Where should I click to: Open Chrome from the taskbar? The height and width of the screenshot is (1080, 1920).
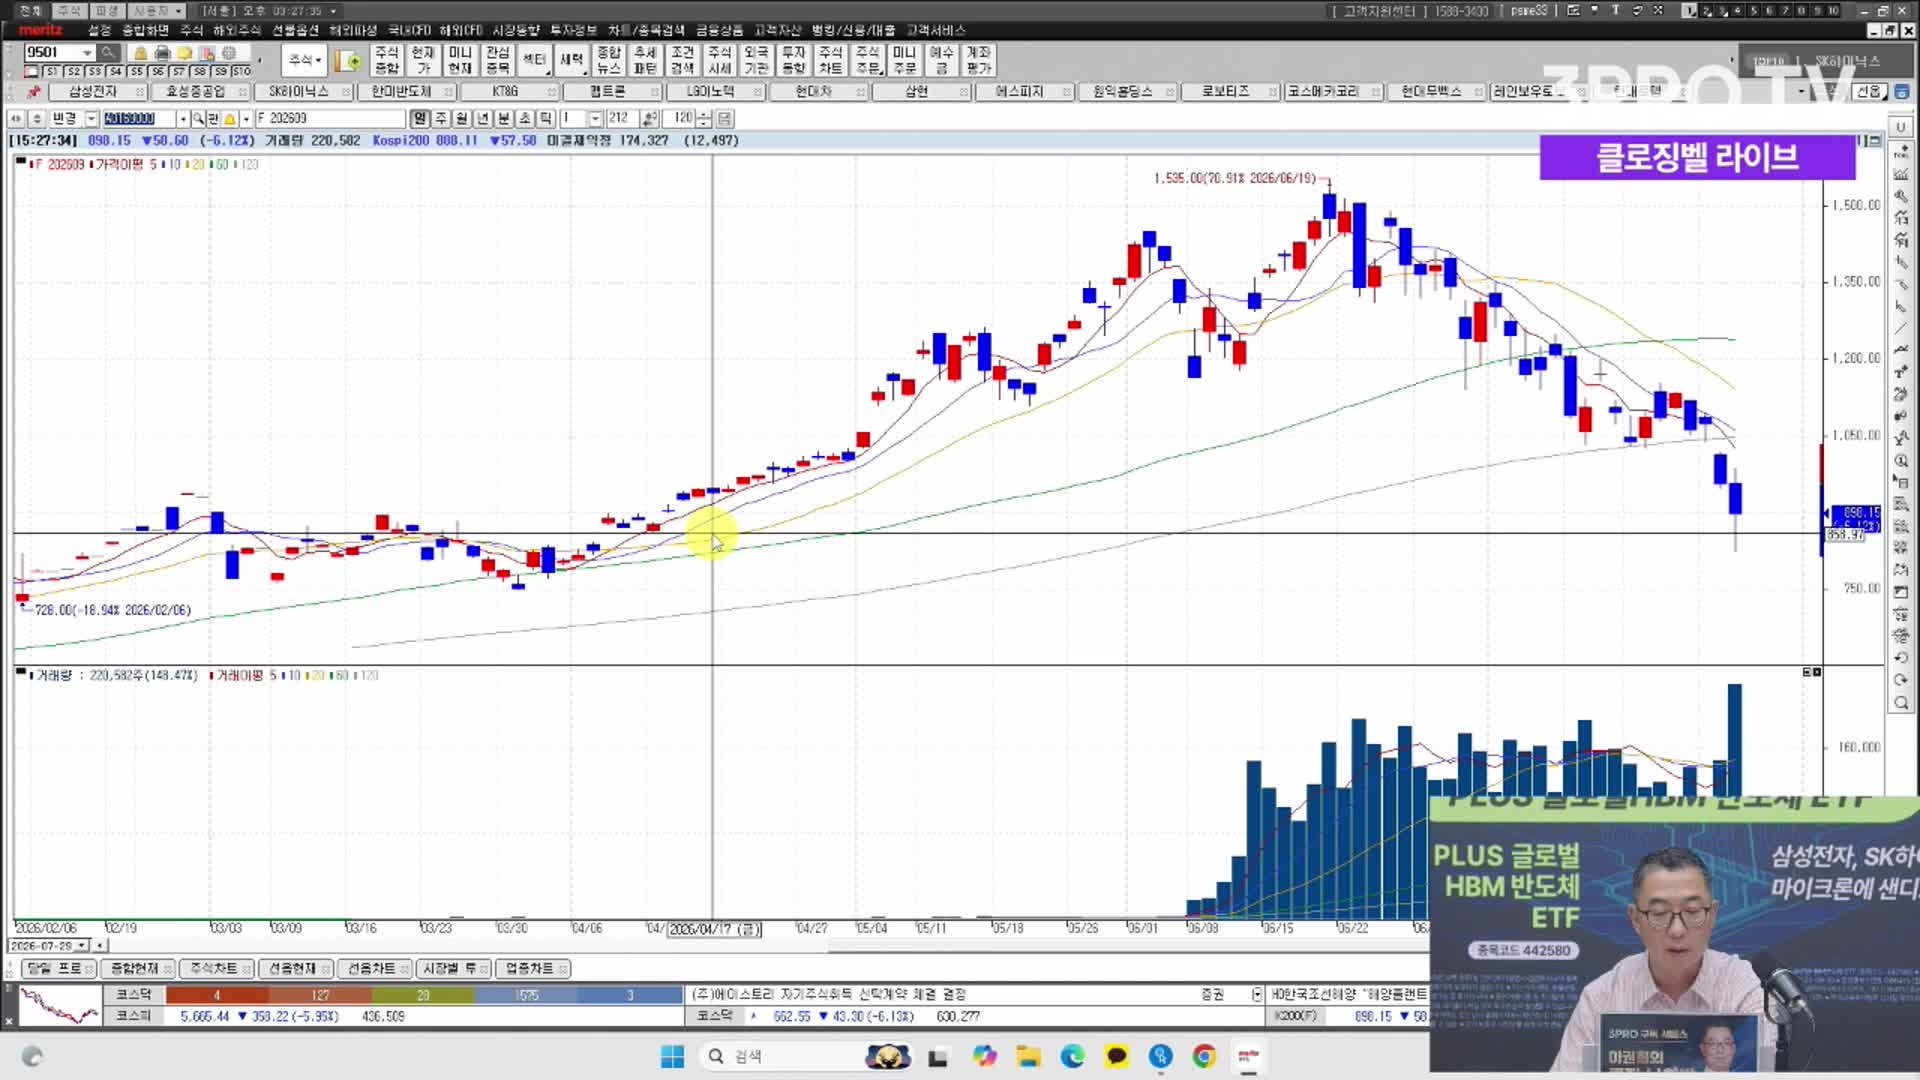(1204, 1056)
